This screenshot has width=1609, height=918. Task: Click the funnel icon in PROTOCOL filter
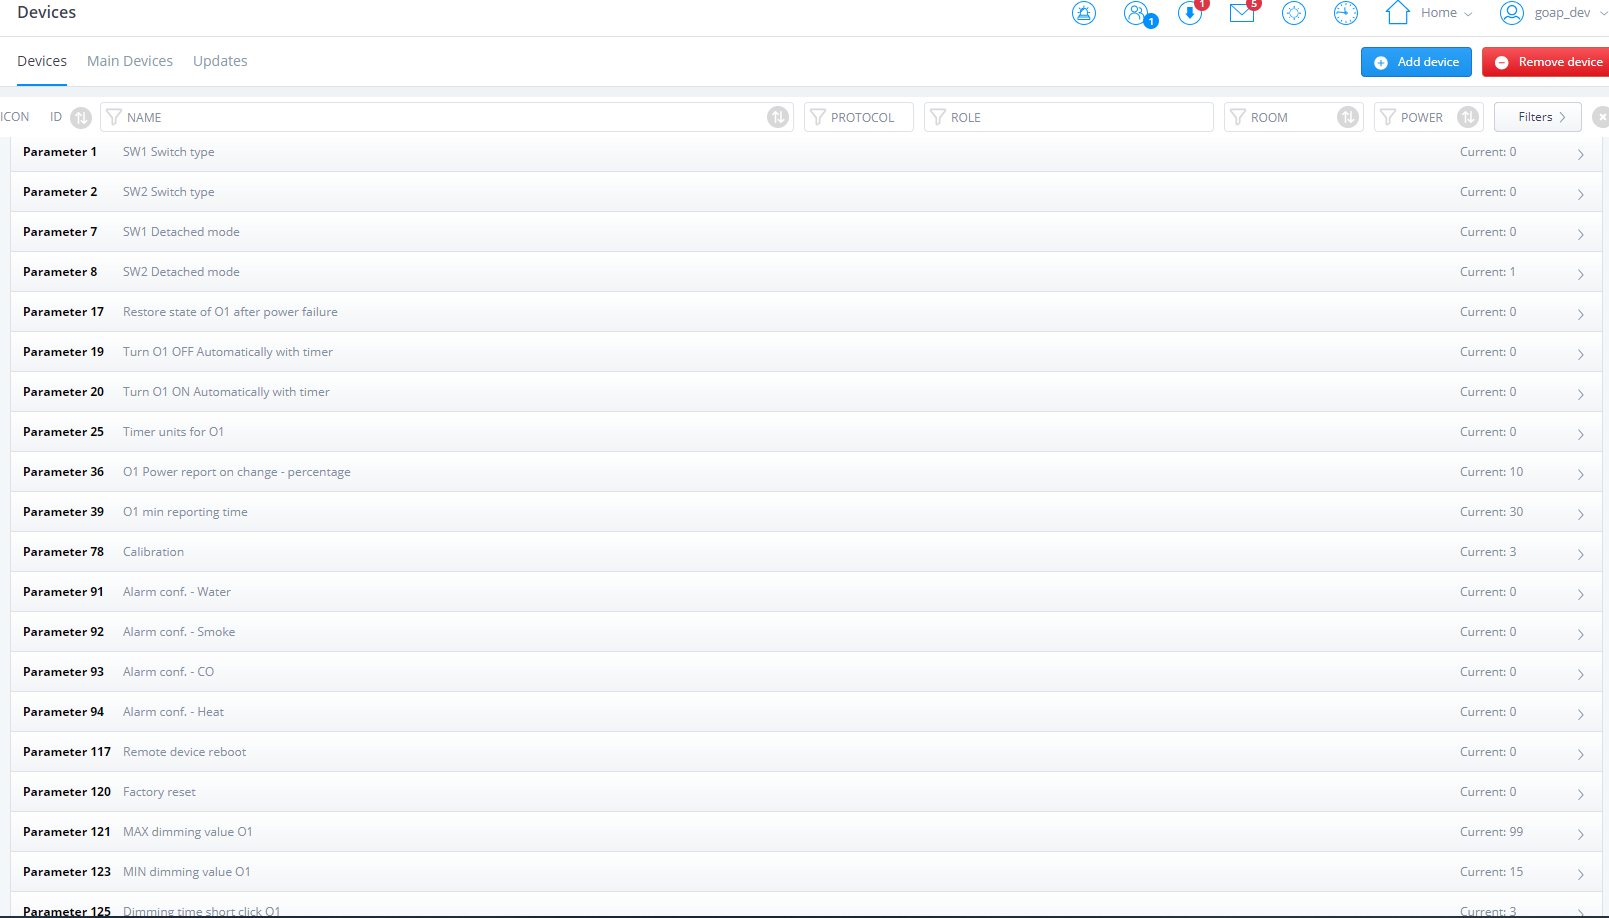pos(818,117)
